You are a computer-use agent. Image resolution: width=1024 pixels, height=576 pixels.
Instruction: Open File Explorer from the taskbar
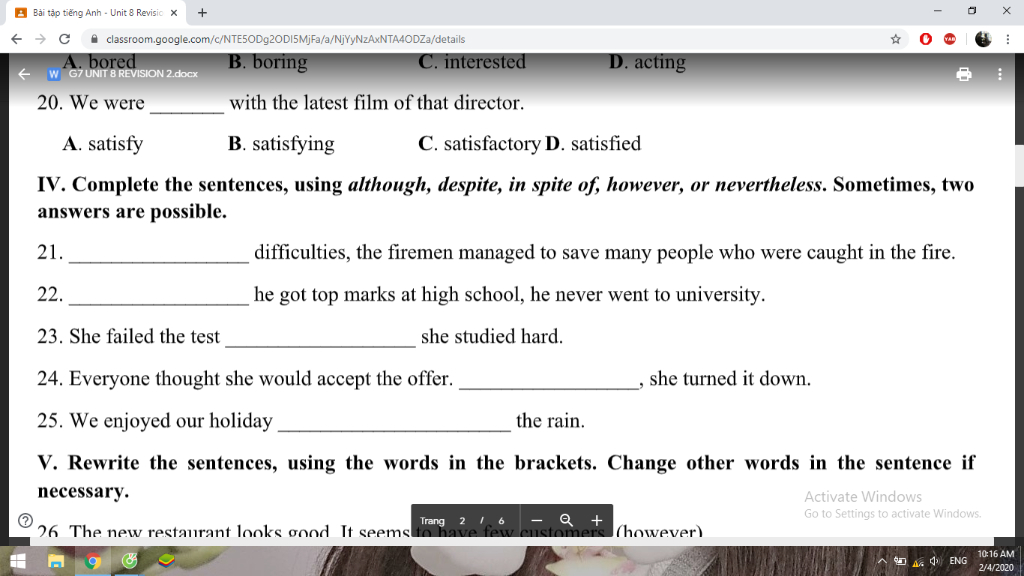(x=56, y=561)
